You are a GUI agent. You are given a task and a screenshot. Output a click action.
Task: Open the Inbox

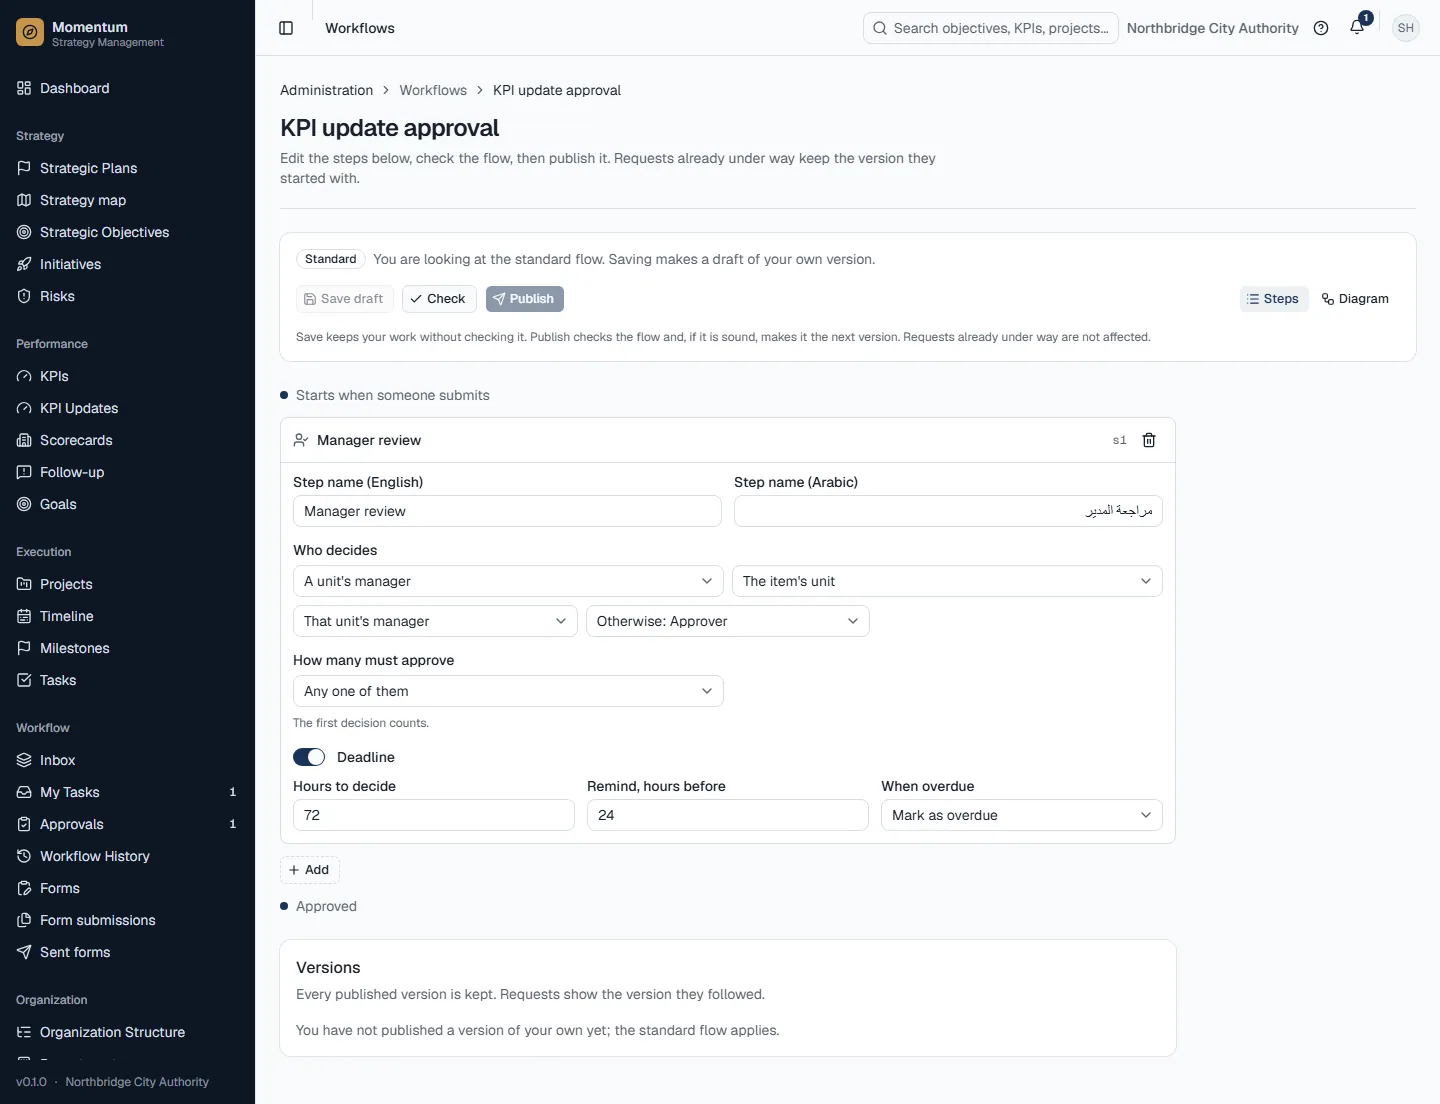(127, 760)
